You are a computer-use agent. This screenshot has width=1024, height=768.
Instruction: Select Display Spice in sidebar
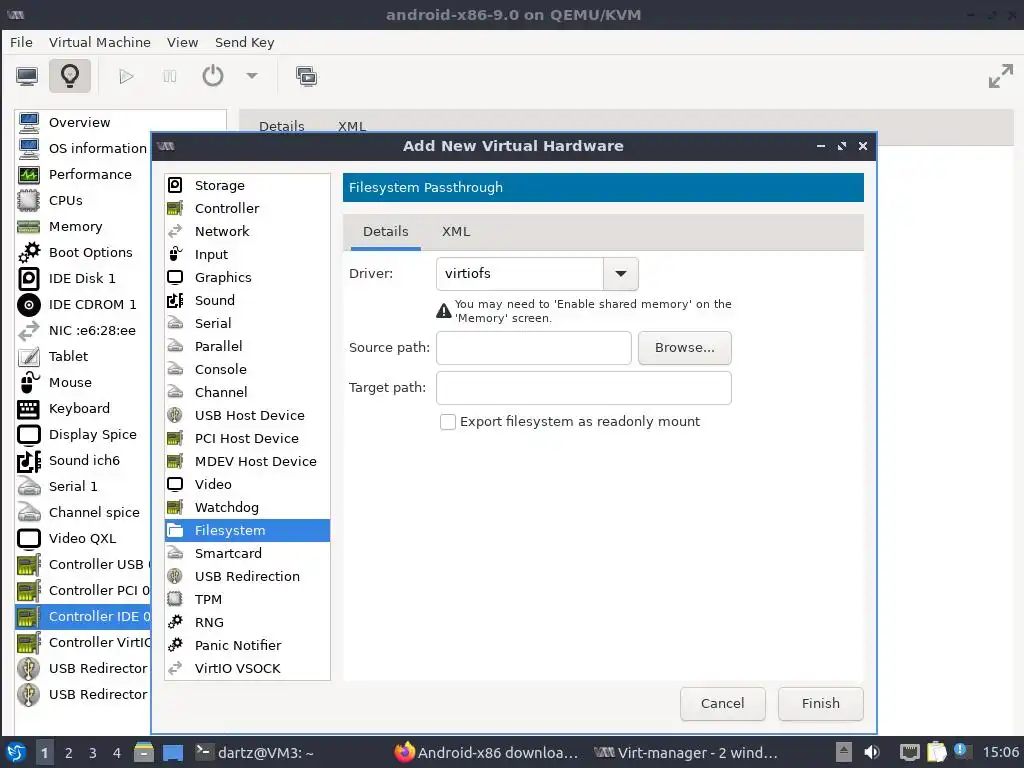(83, 434)
